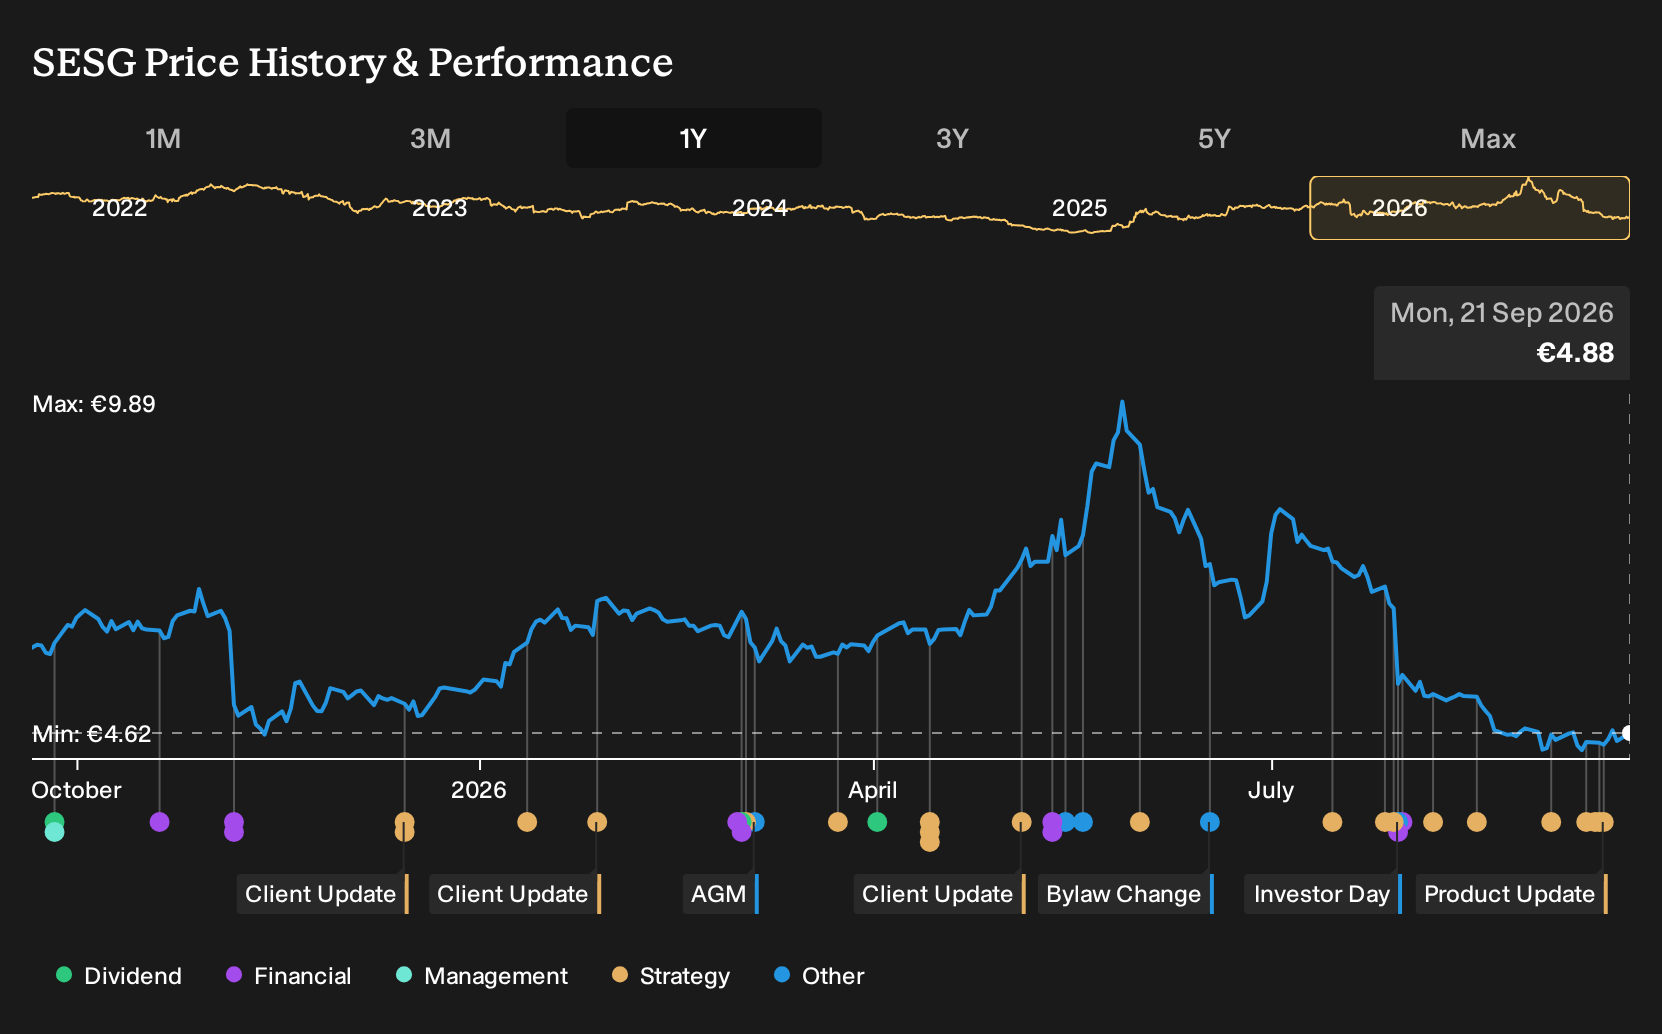
Task: Switch to the 5Y range tab
Action: (x=1214, y=138)
